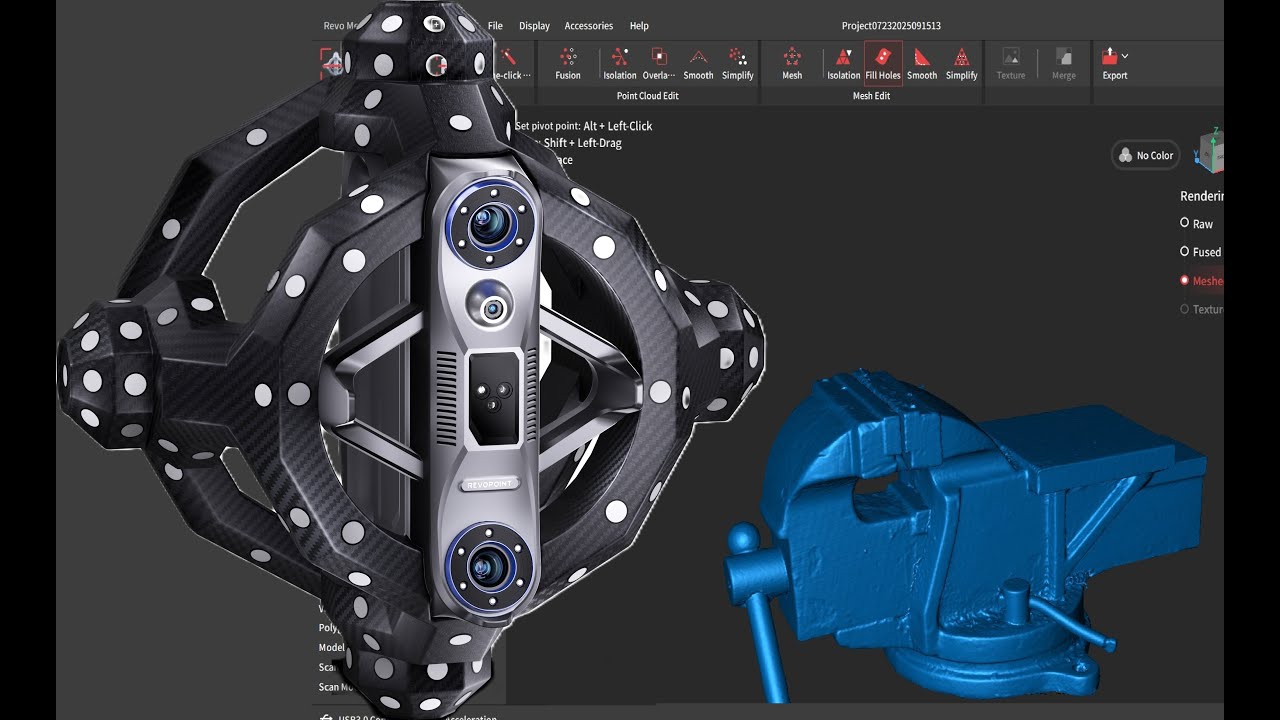
Task: Activate the Fill Holes tool
Action: coord(883,64)
